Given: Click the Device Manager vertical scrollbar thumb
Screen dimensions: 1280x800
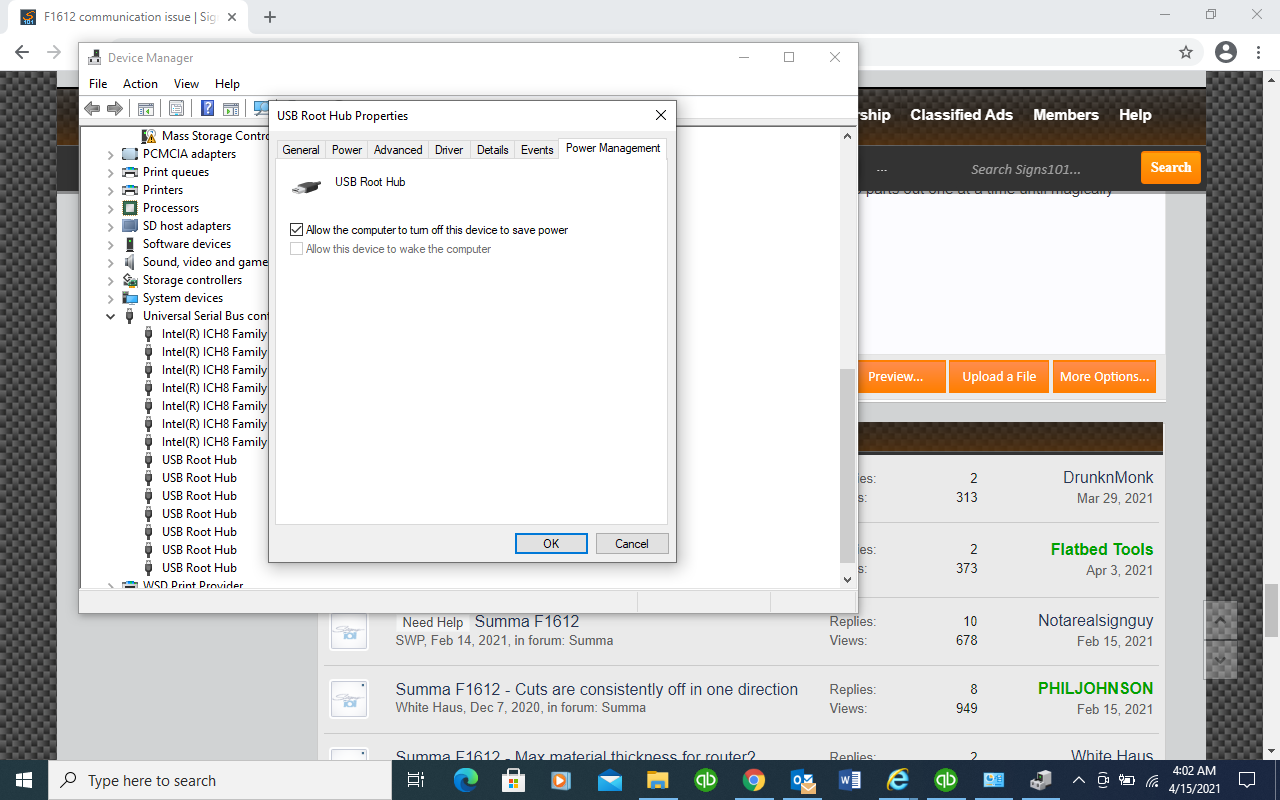Looking at the screenshot, I should [848, 465].
